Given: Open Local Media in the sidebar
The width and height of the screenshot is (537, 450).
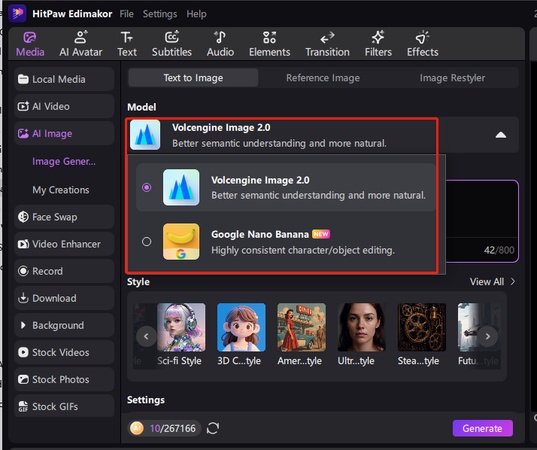Looking at the screenshot, I should [64, 79].
